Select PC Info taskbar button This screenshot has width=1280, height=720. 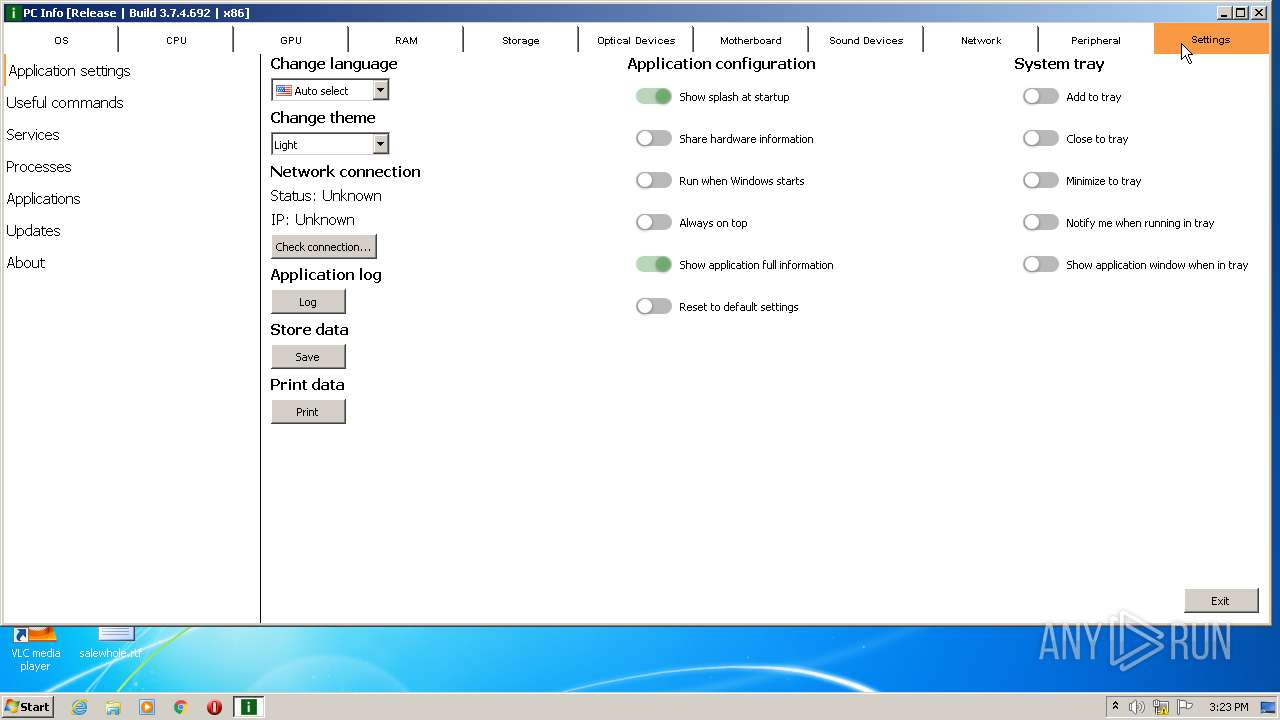coord(248,707)
